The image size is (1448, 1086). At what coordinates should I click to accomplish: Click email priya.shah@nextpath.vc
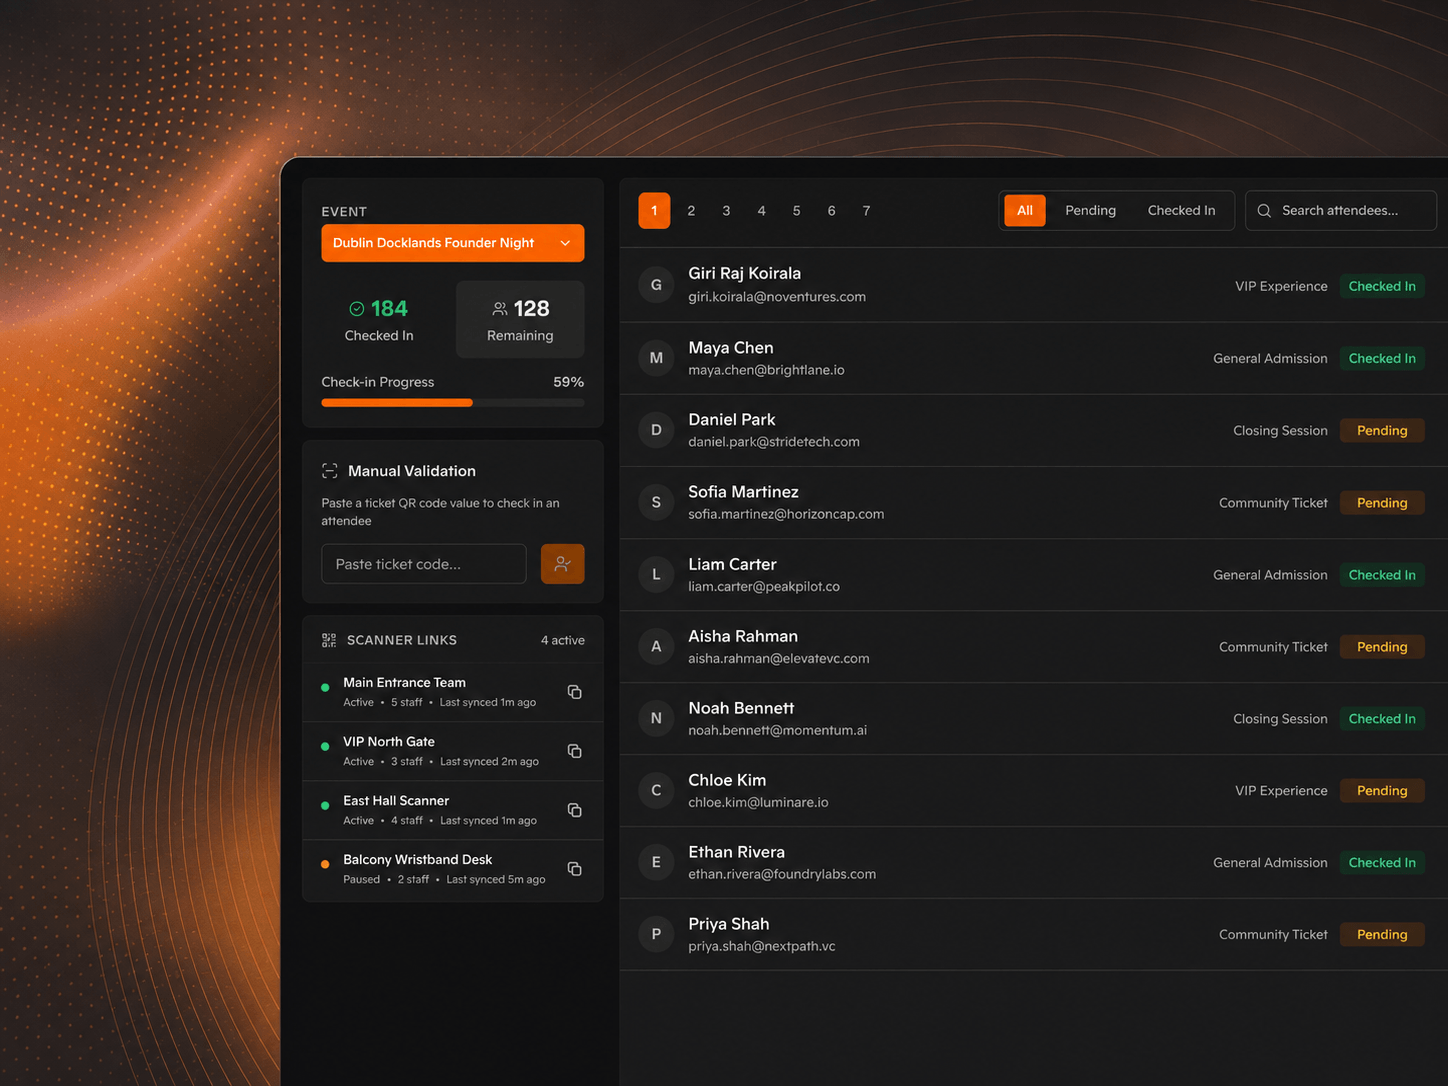[x=762, y=946]
